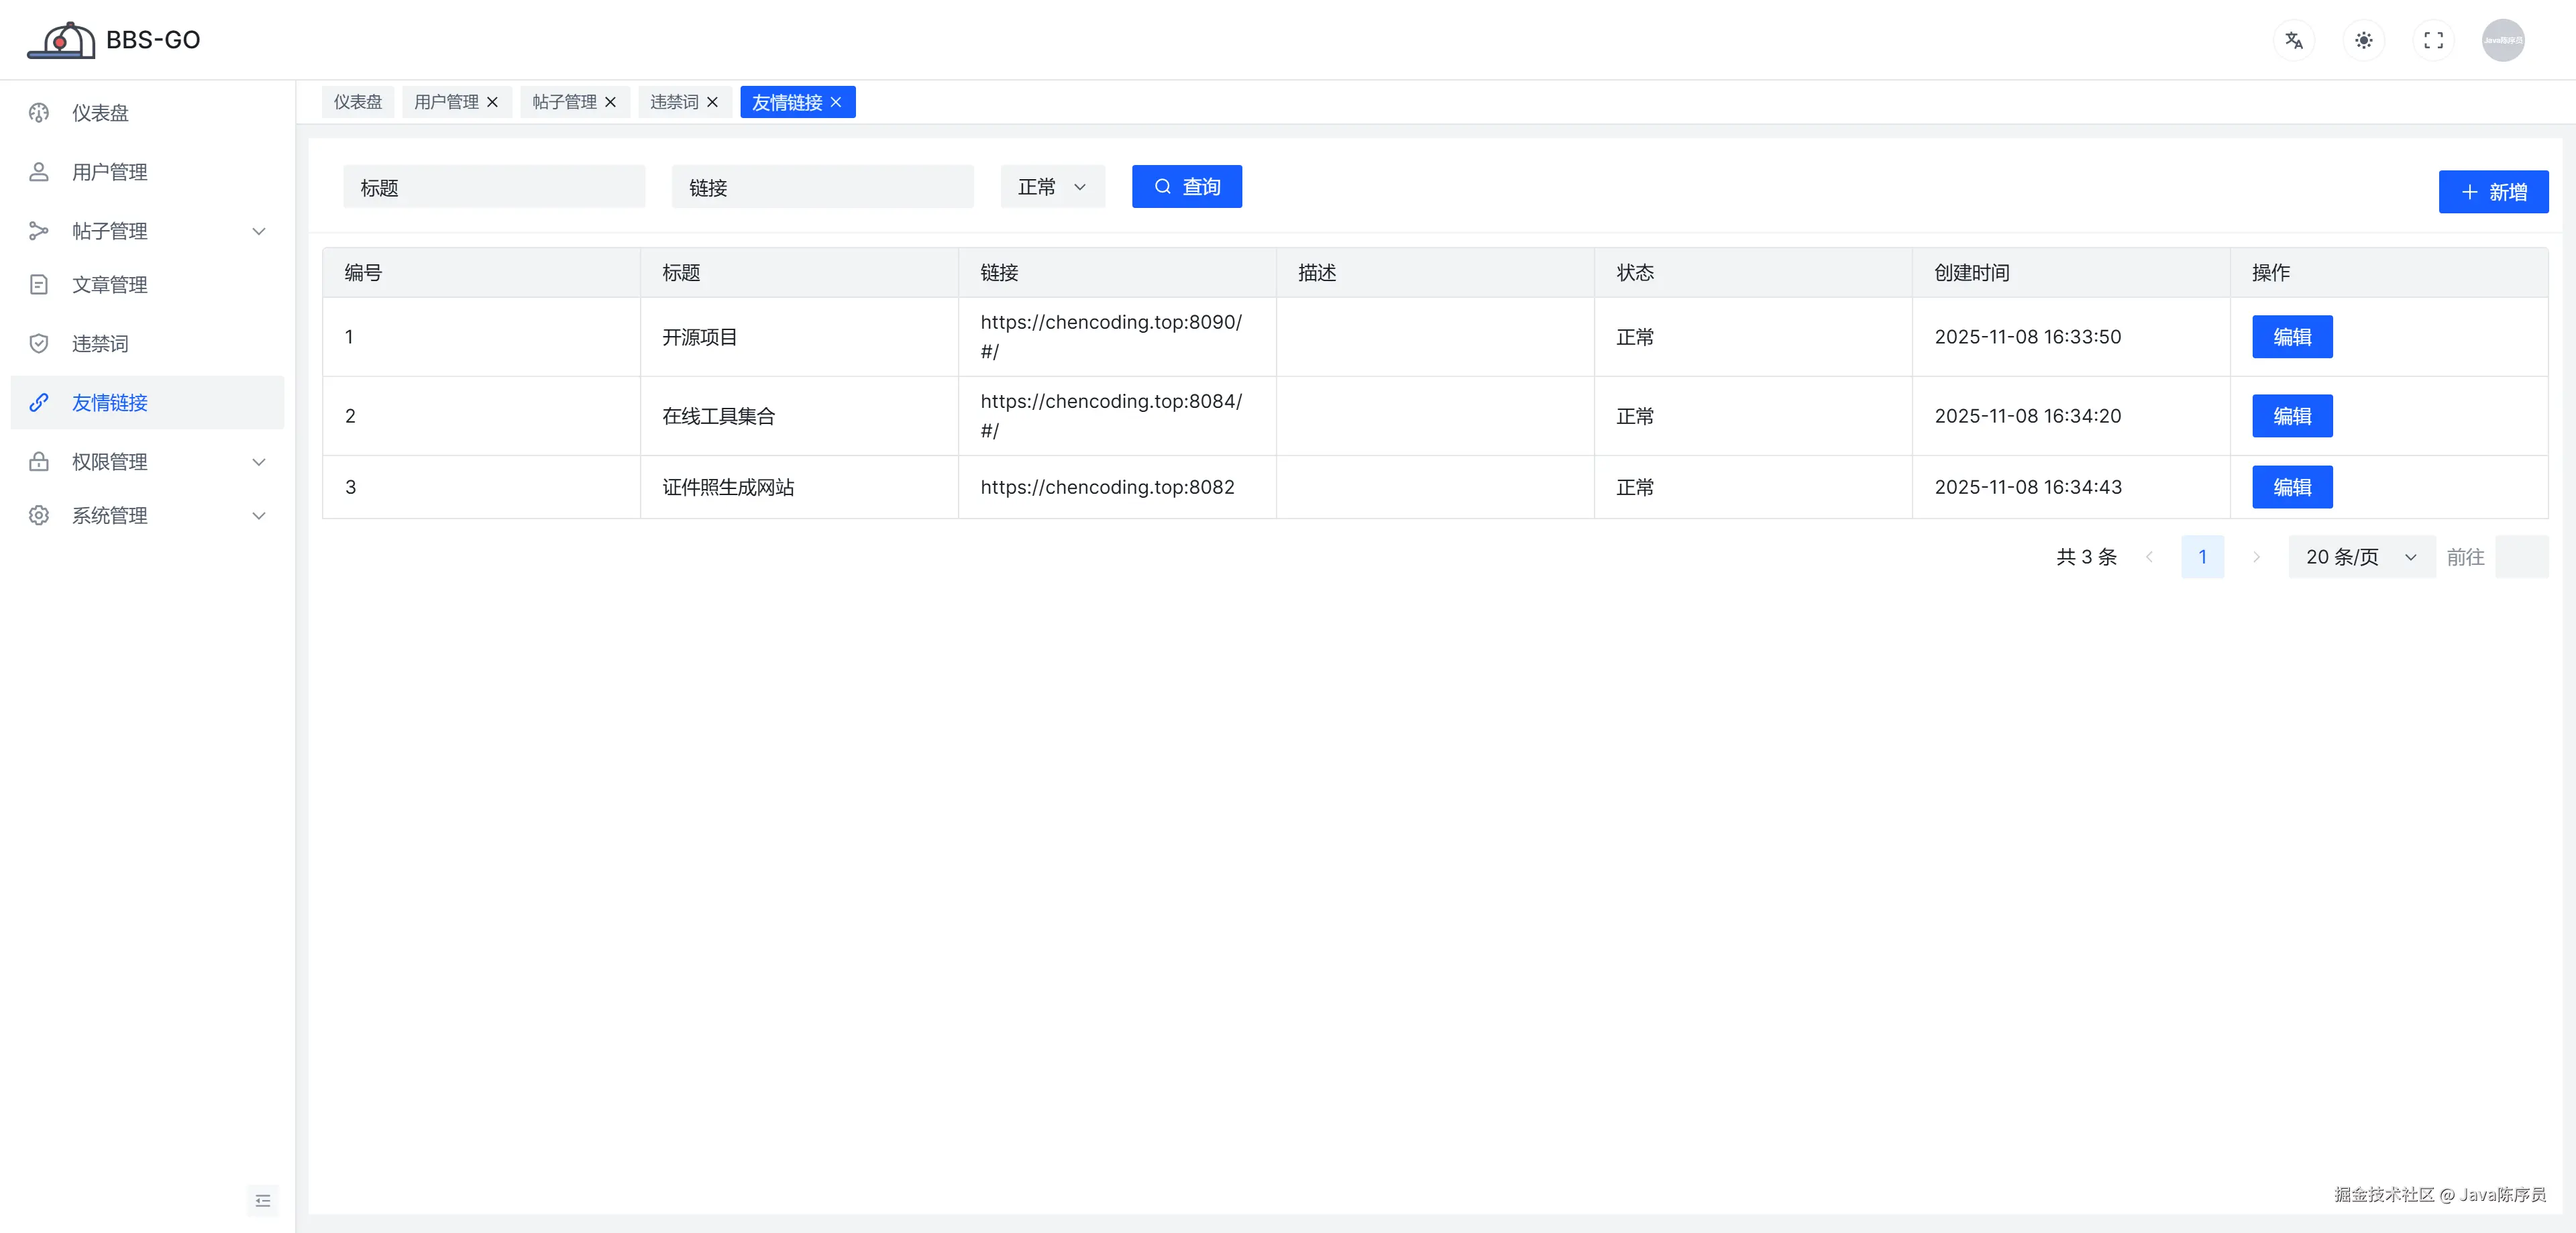Click the language translation icon
This screenshot has width=2576, height=1233.
(x=2293, y=40)
